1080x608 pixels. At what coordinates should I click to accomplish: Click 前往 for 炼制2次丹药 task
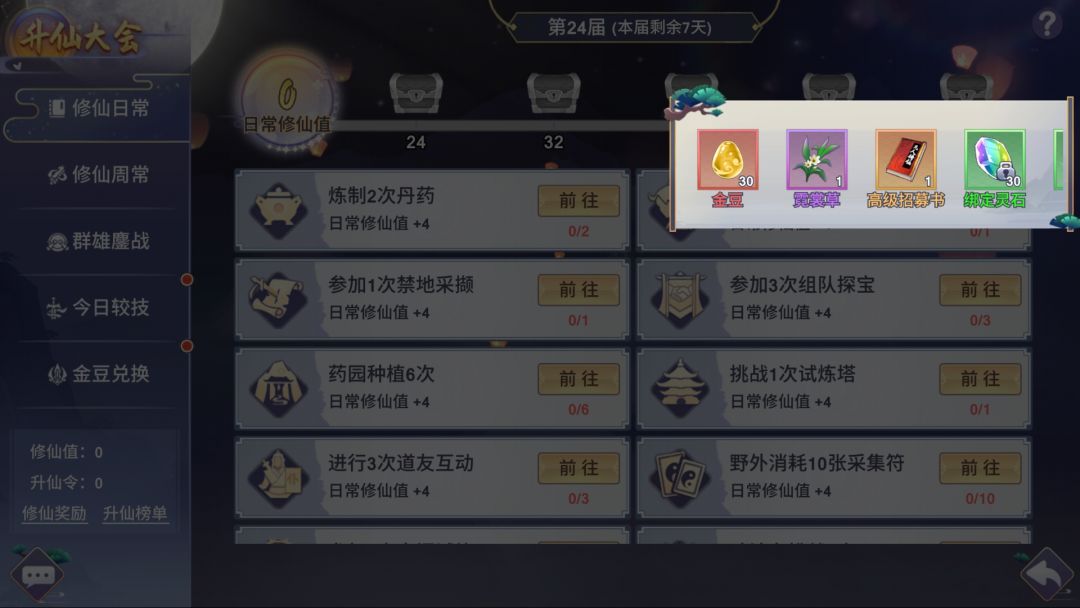click(579, 200)
